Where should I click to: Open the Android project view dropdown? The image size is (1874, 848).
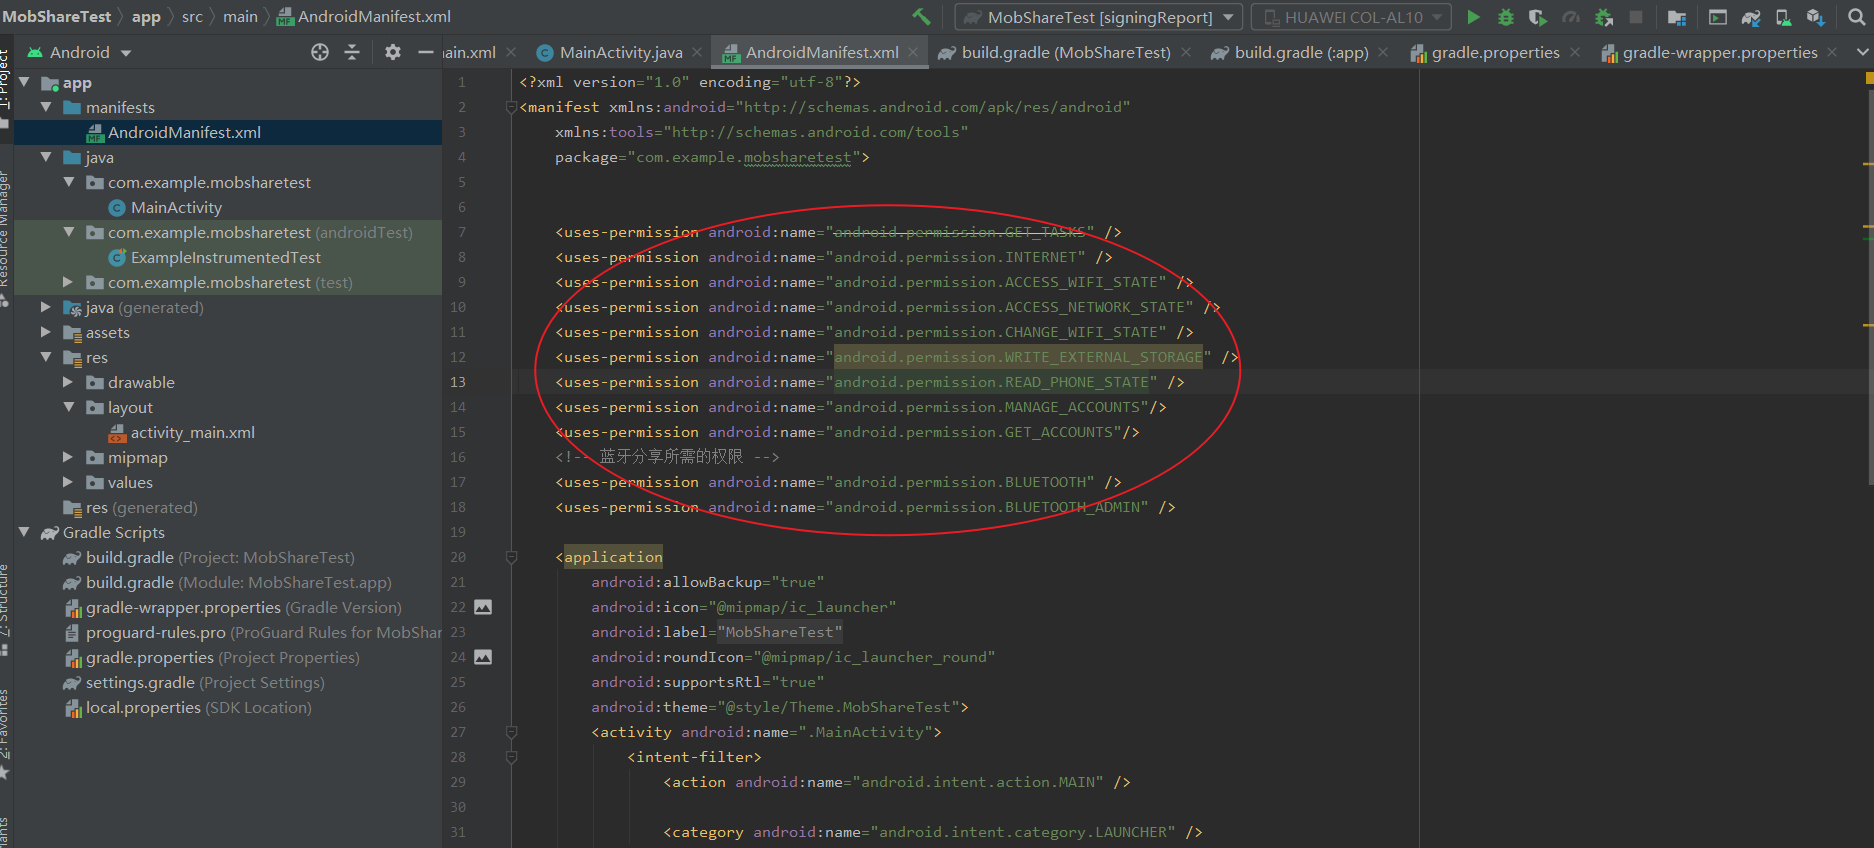(x=80, y=52)
